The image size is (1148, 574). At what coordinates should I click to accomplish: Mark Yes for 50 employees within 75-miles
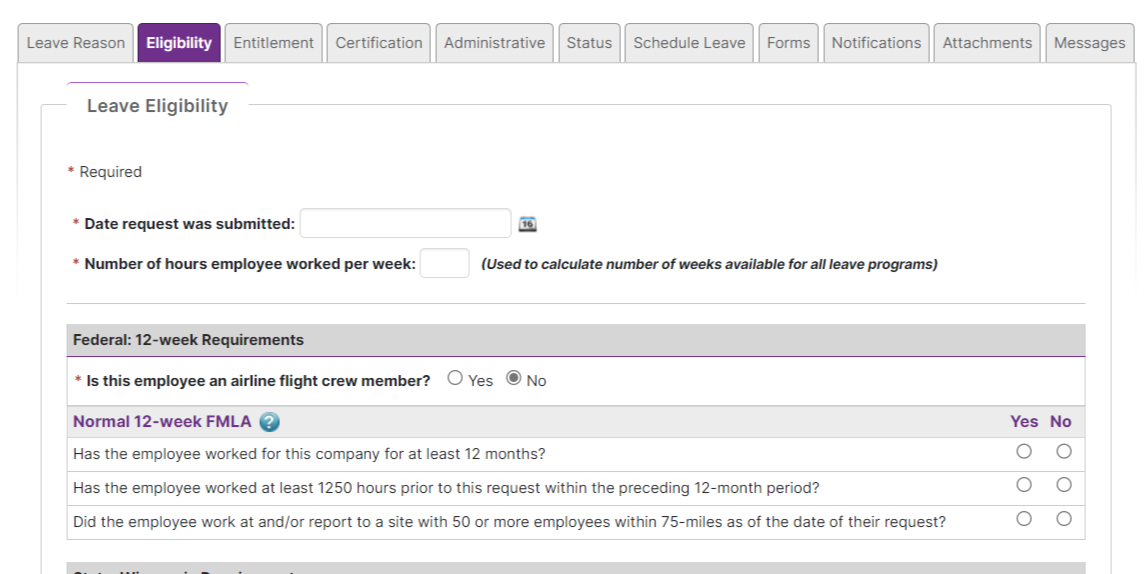point(1024,518)
